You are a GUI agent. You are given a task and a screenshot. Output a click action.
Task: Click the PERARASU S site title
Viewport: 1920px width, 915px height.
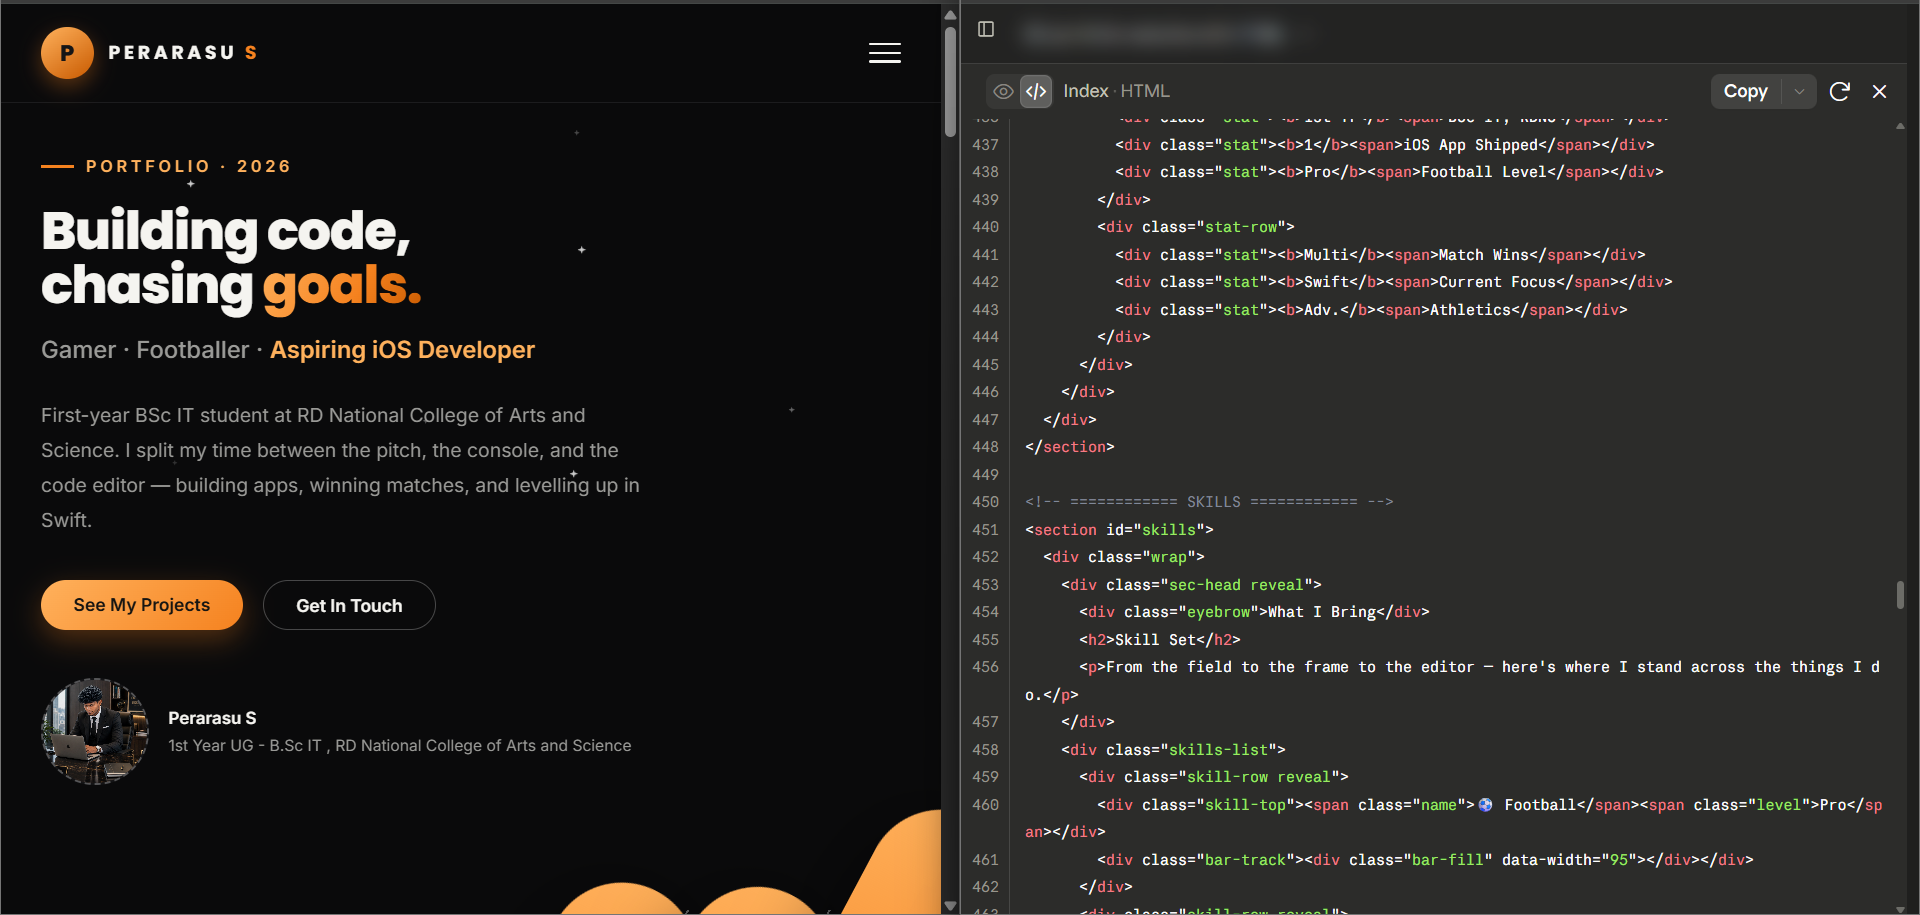click(183, 53)
